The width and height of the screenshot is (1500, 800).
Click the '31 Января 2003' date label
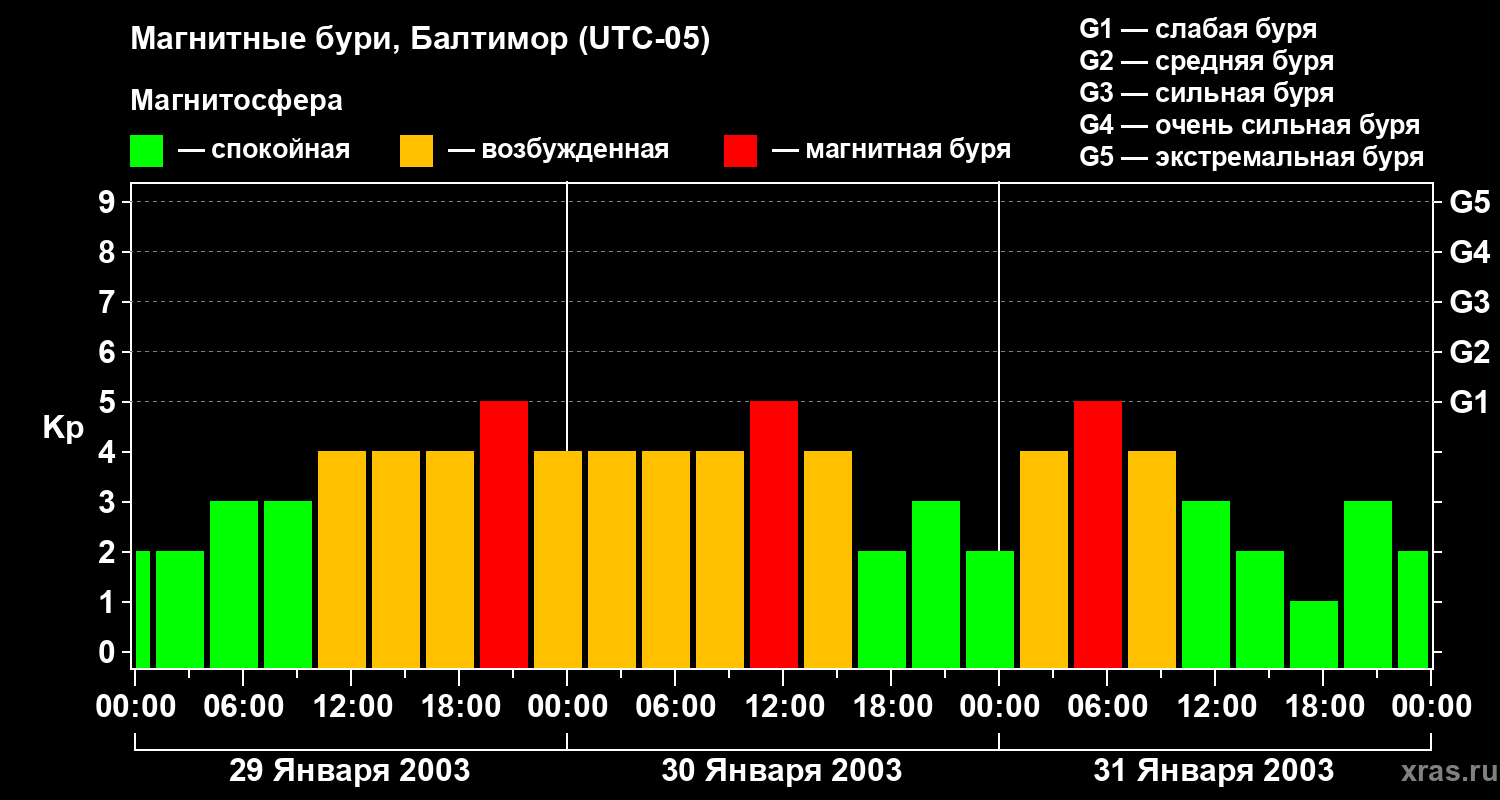1214,770
